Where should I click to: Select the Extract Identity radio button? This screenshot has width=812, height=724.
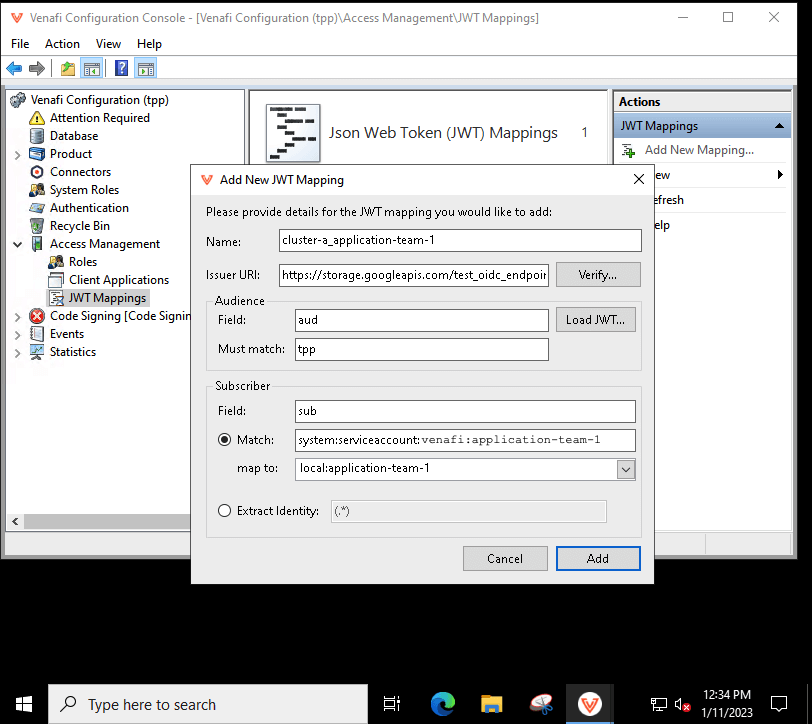[x=224, y=511]
